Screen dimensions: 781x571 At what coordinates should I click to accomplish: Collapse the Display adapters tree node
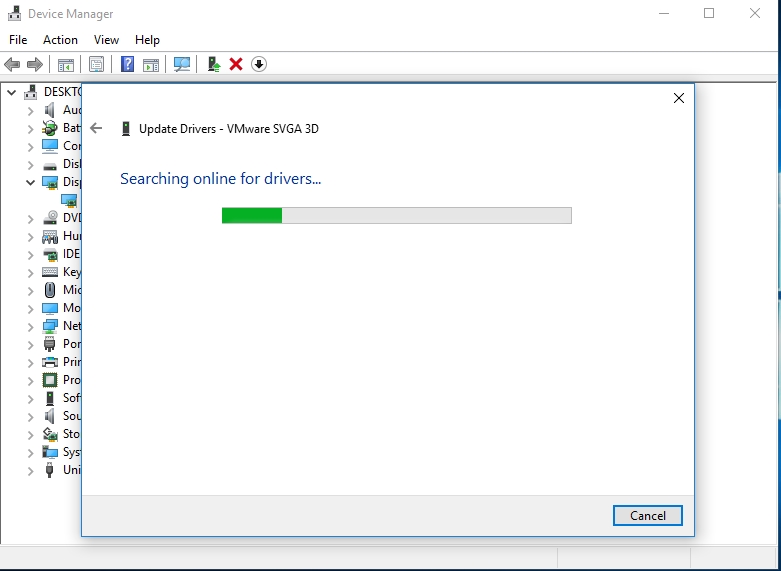coord(30,182)
